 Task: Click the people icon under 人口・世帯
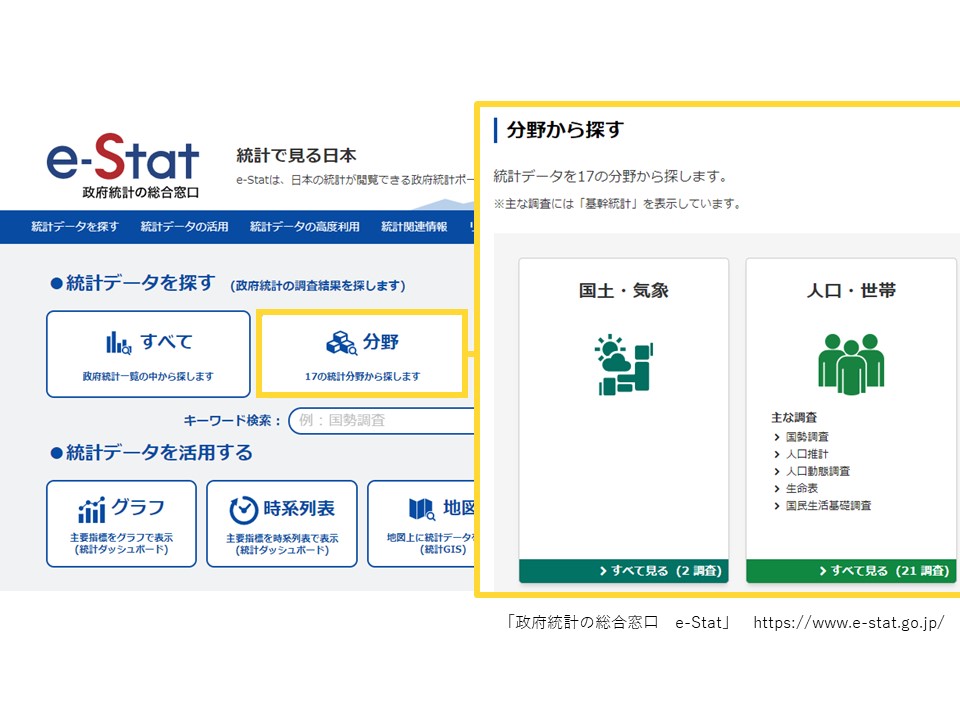coord(851,364)
